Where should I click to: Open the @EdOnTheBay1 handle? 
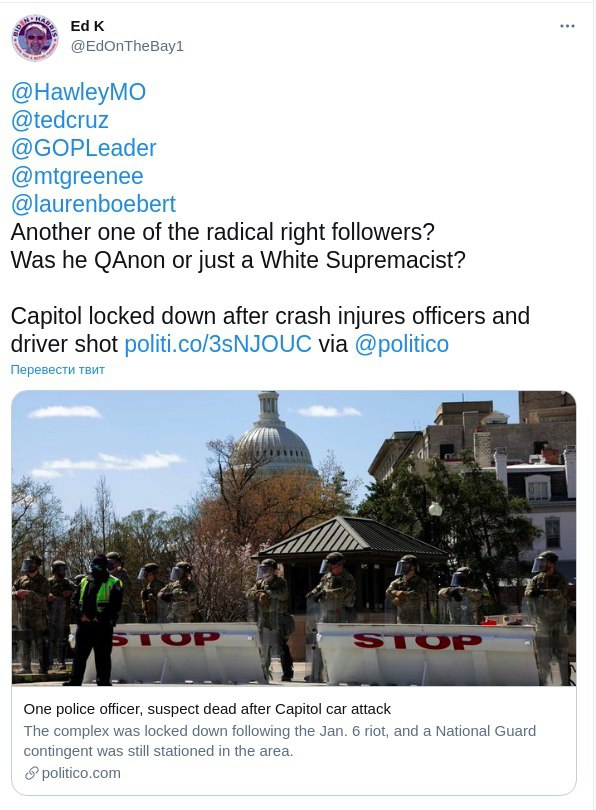pyautogui.click(x=127, y=46)
